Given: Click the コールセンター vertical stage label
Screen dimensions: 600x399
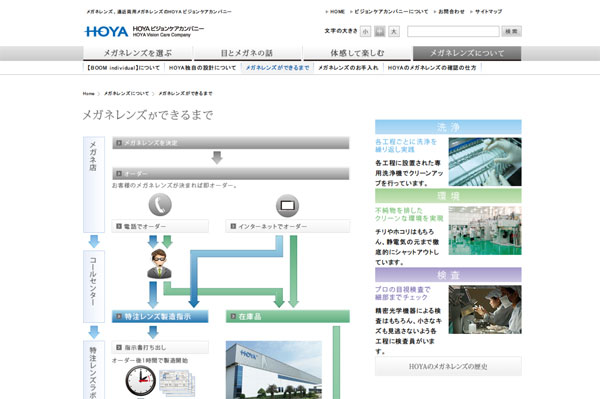Looking at the screenshot, I should coord(94,287).
